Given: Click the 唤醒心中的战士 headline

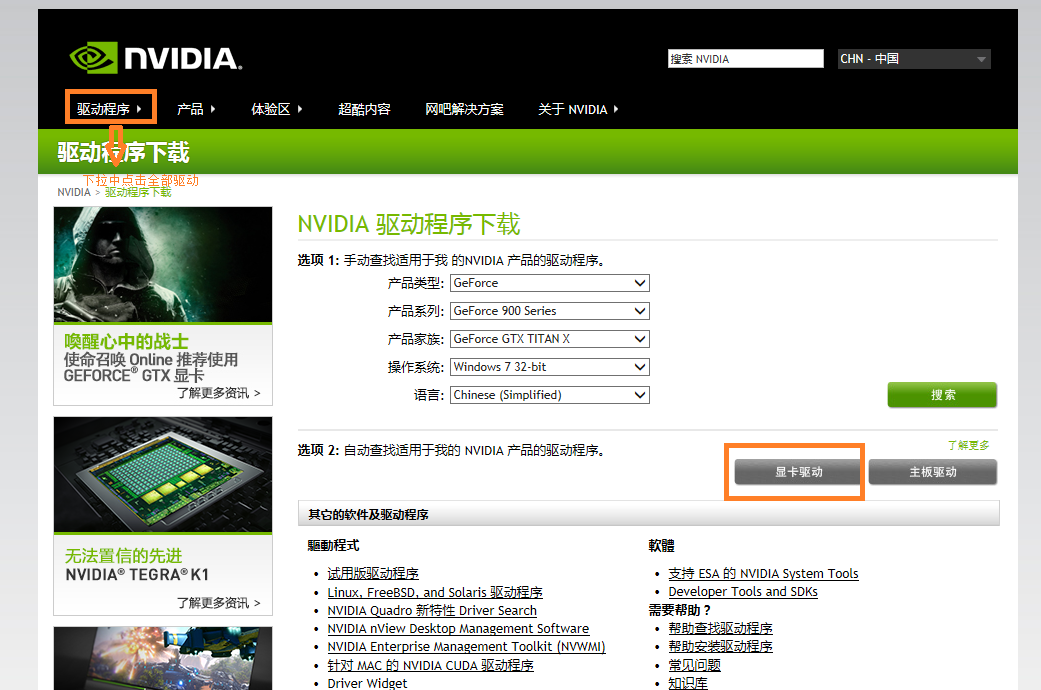Looking at the screenshot, I should pos(126,341).
